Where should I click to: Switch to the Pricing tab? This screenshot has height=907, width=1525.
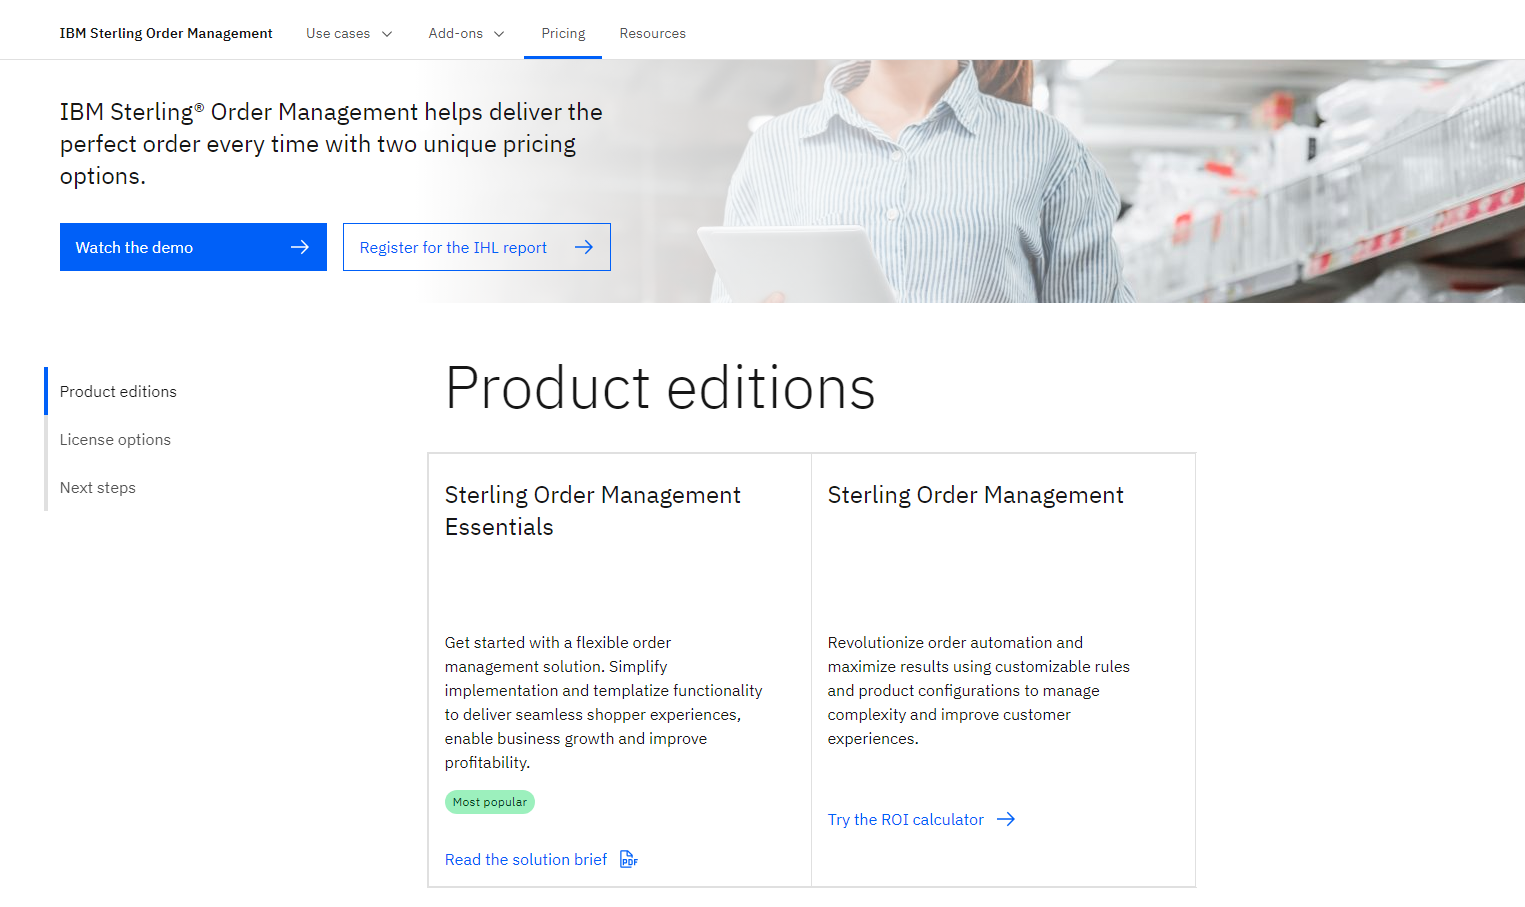[563, 33]
